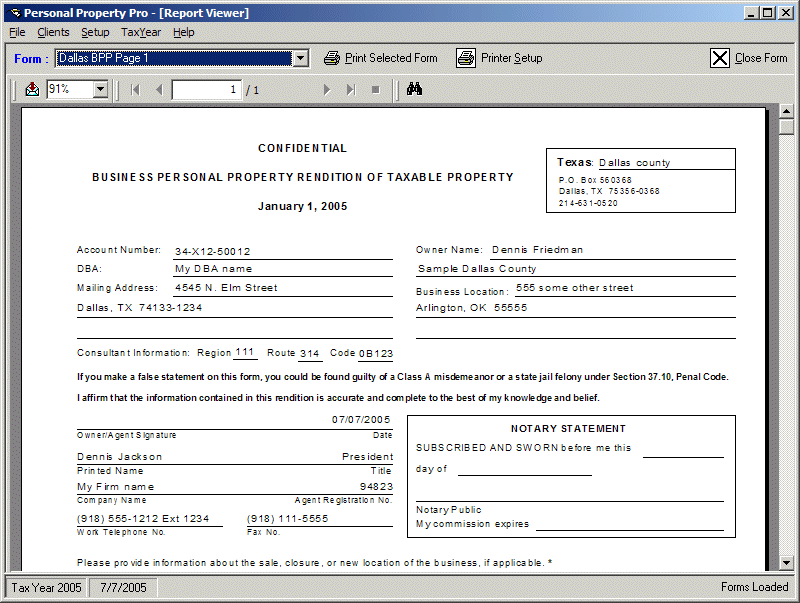Click the vertical scrollbar down arrow
Image resolution: width=800 pixels, height=603 pixels.
[786, 563]
